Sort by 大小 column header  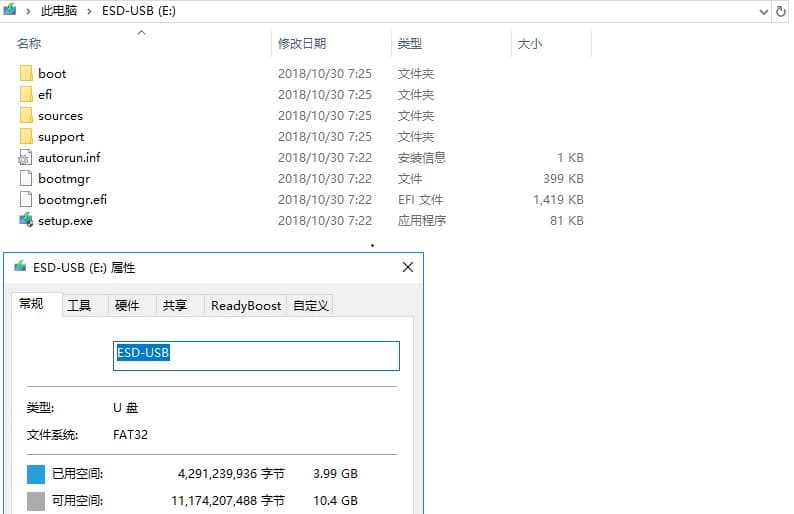530,44
